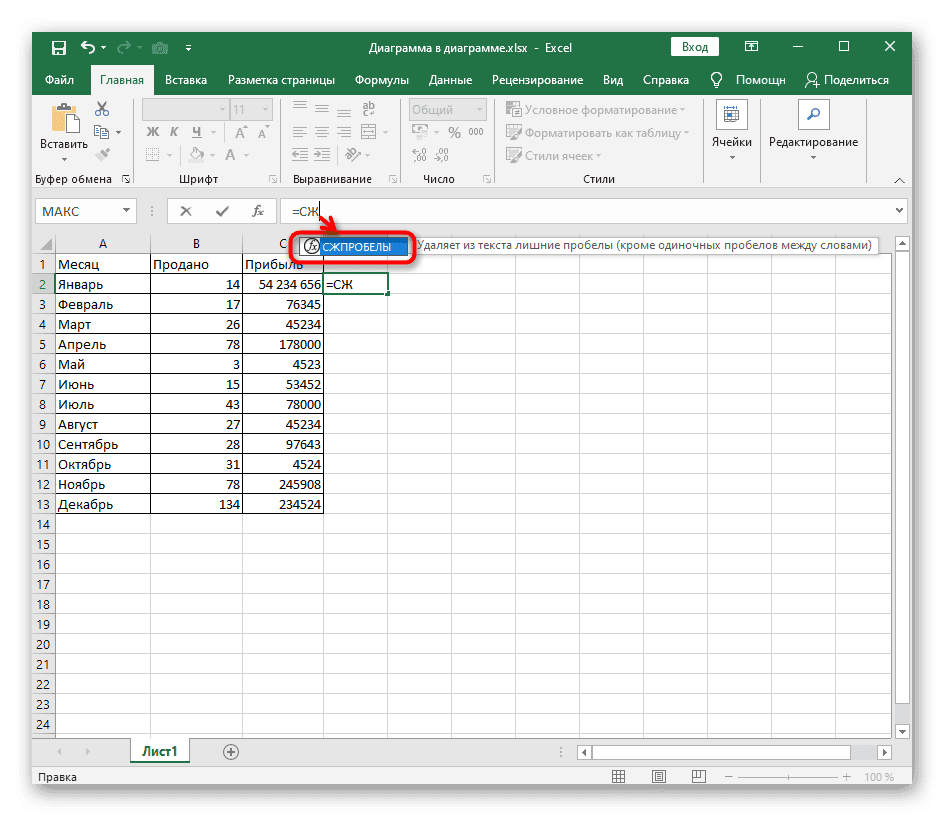Switch to the Вставка ribbon tab
This screenshot has width=944, height=816.
coord(186,80)
